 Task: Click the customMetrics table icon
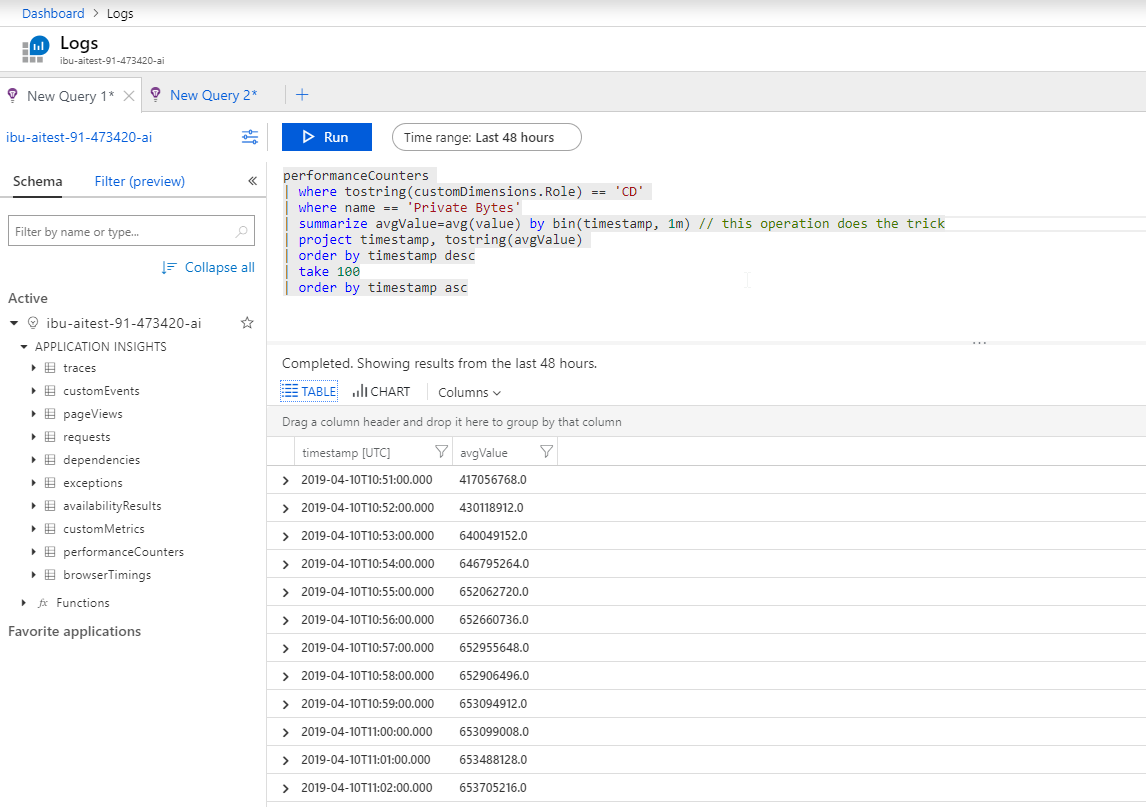point(50,528)
